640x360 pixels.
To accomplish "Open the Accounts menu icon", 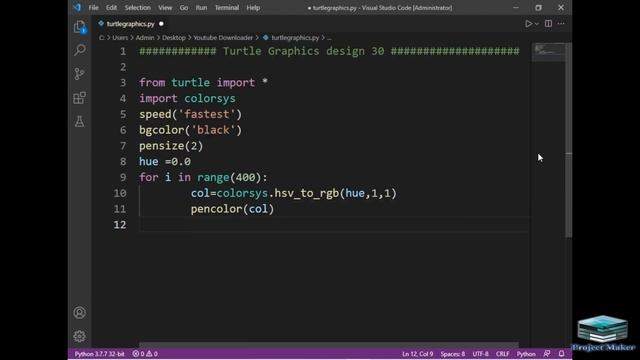I will (80, 313).
